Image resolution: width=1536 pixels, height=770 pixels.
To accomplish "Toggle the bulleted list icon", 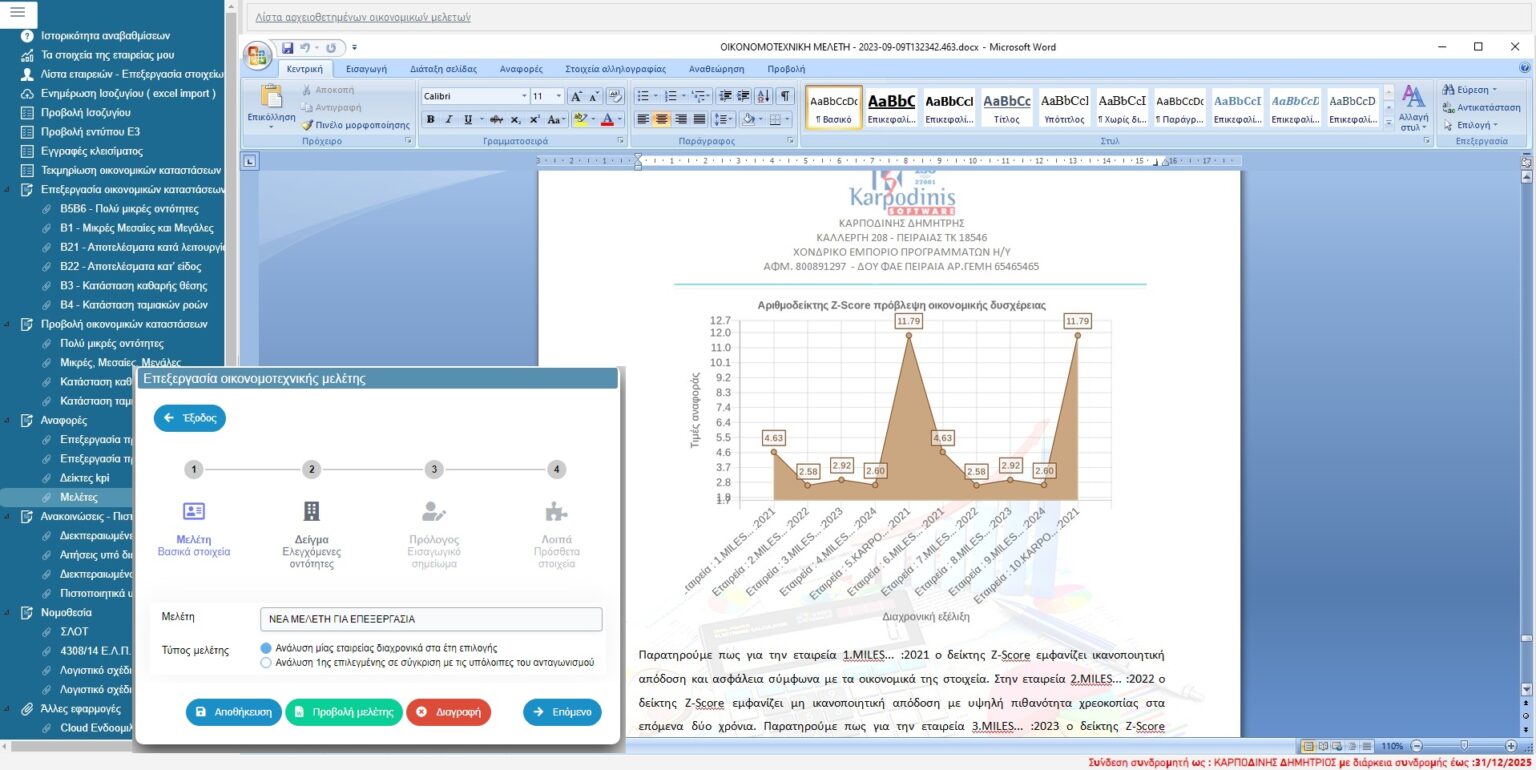I will 646,96.
